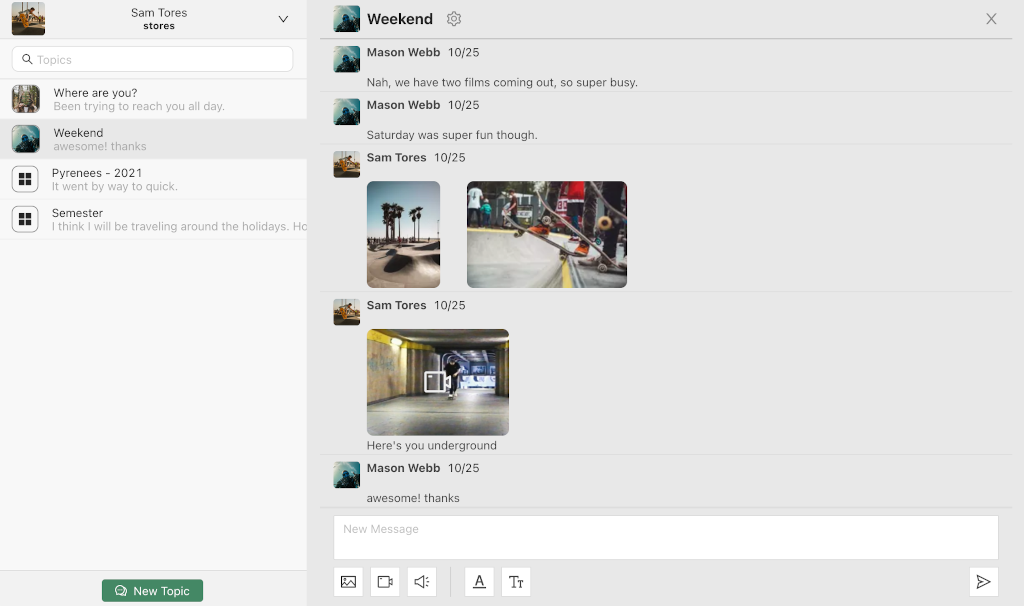1024x606 pixels.
Task: Send message with paper plane icon
Action: click(983, 582)
